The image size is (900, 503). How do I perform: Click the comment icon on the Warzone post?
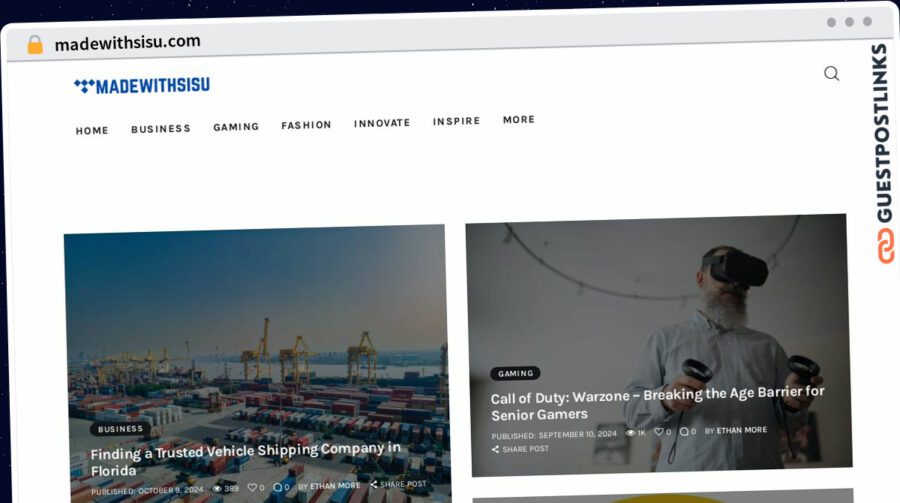(x=684, y=431)
